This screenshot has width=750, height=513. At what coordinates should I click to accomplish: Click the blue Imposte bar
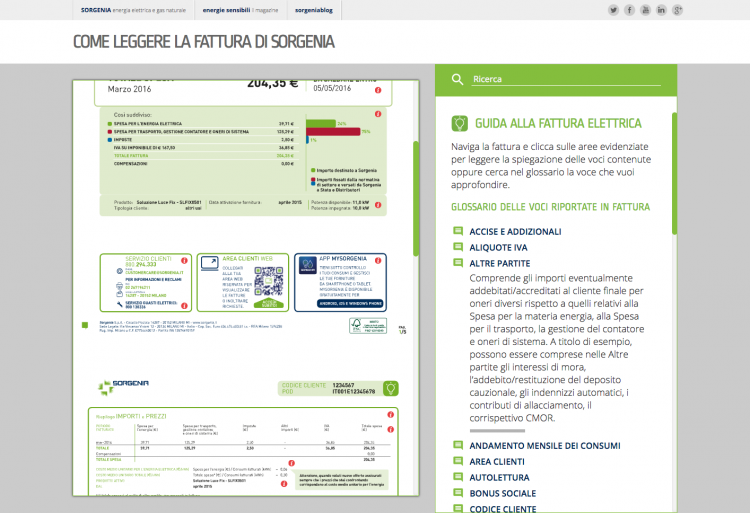(x=308, y=140)
